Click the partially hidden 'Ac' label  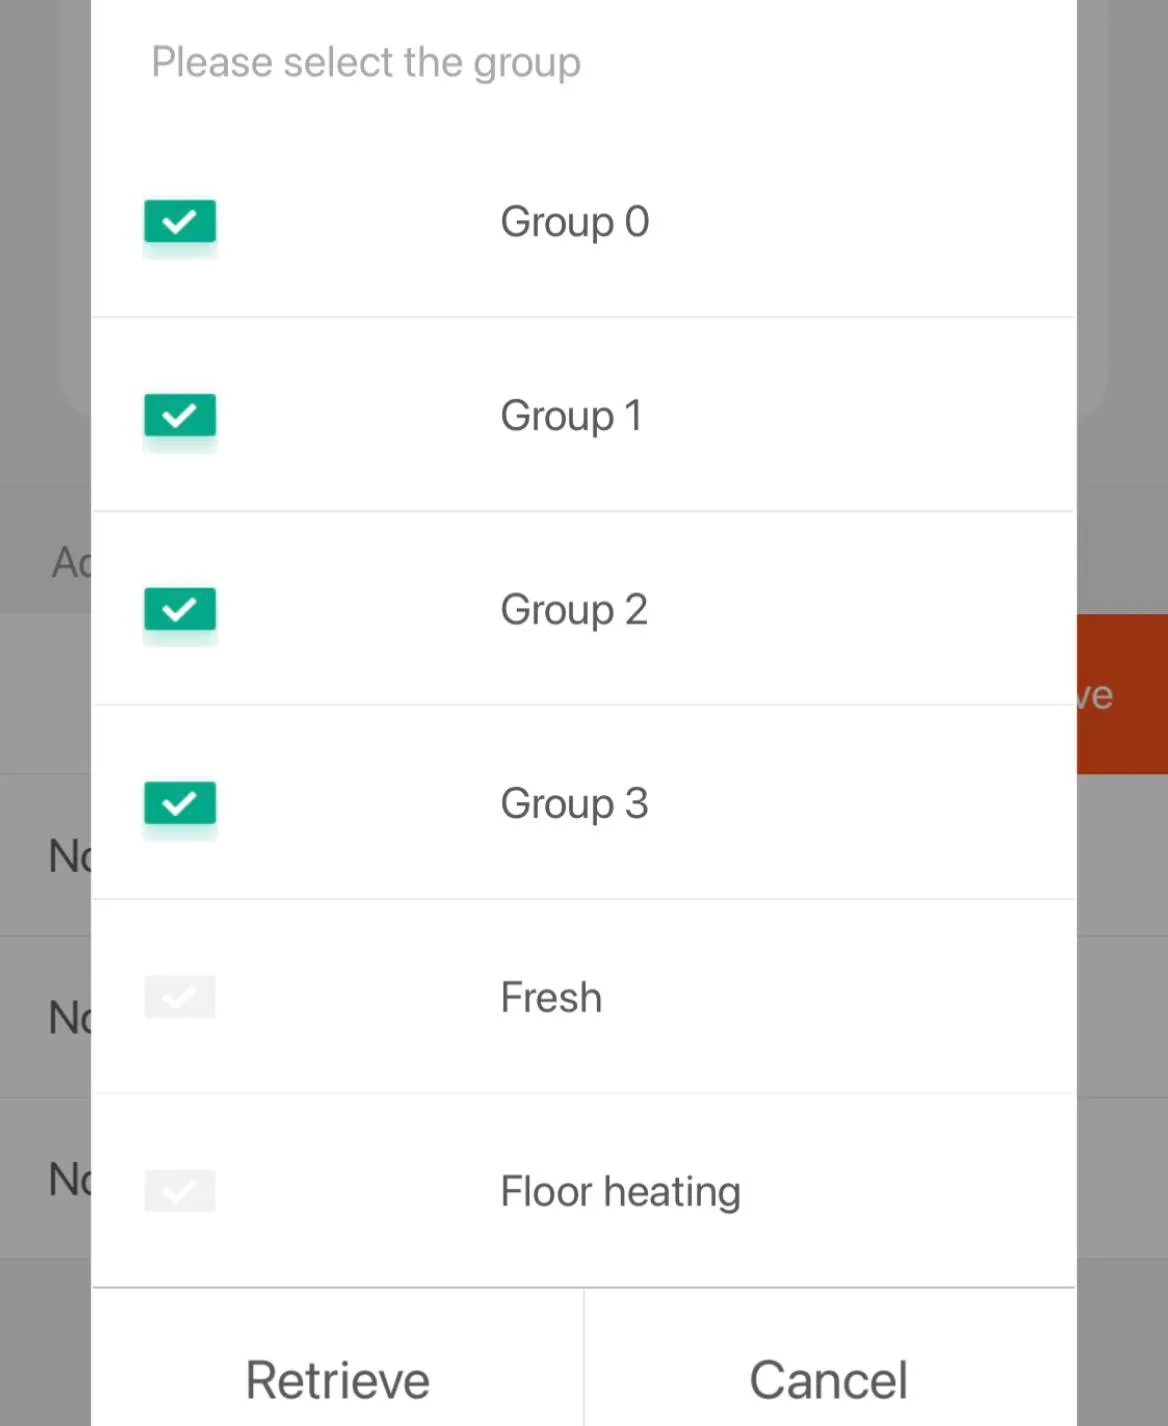(x=70, y=562)
